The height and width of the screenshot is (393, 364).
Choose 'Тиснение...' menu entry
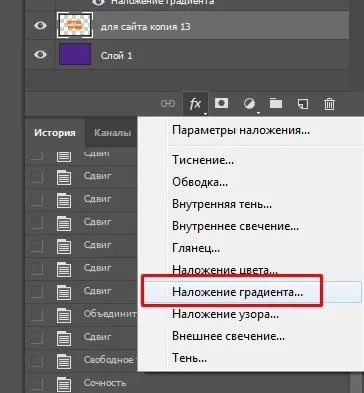point(203,160)
